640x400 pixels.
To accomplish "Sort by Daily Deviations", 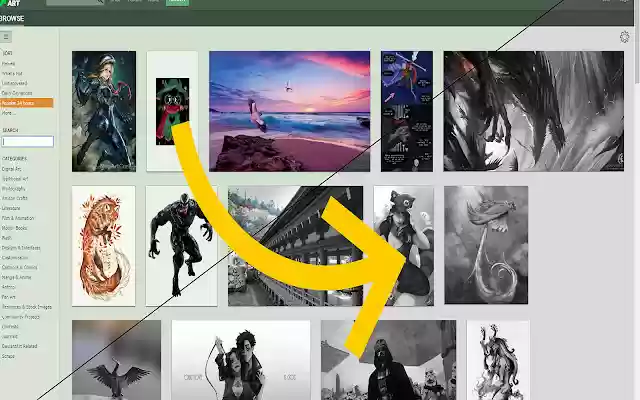I will [x=17, y=93].
